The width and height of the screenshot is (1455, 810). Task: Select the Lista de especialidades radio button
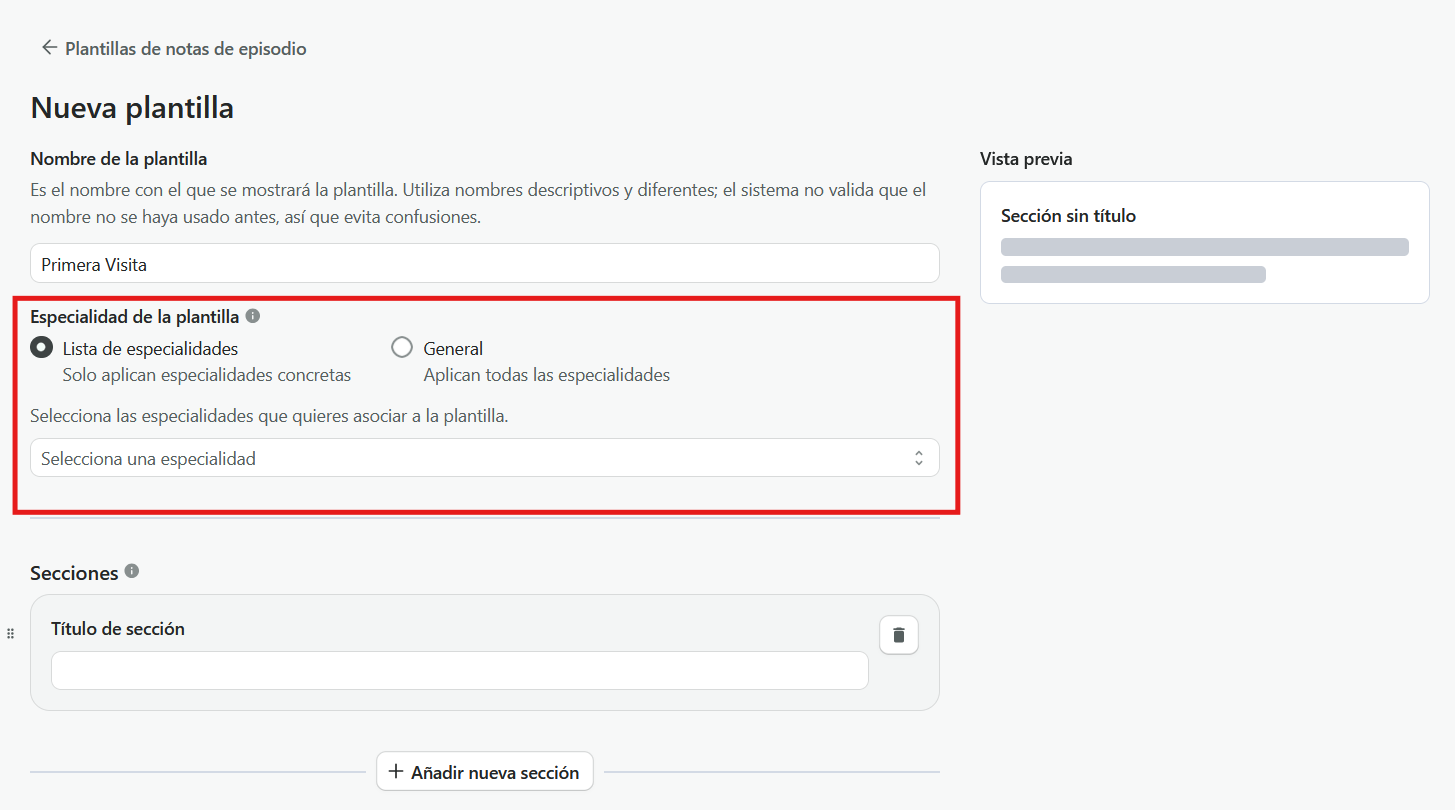(42, 348)
